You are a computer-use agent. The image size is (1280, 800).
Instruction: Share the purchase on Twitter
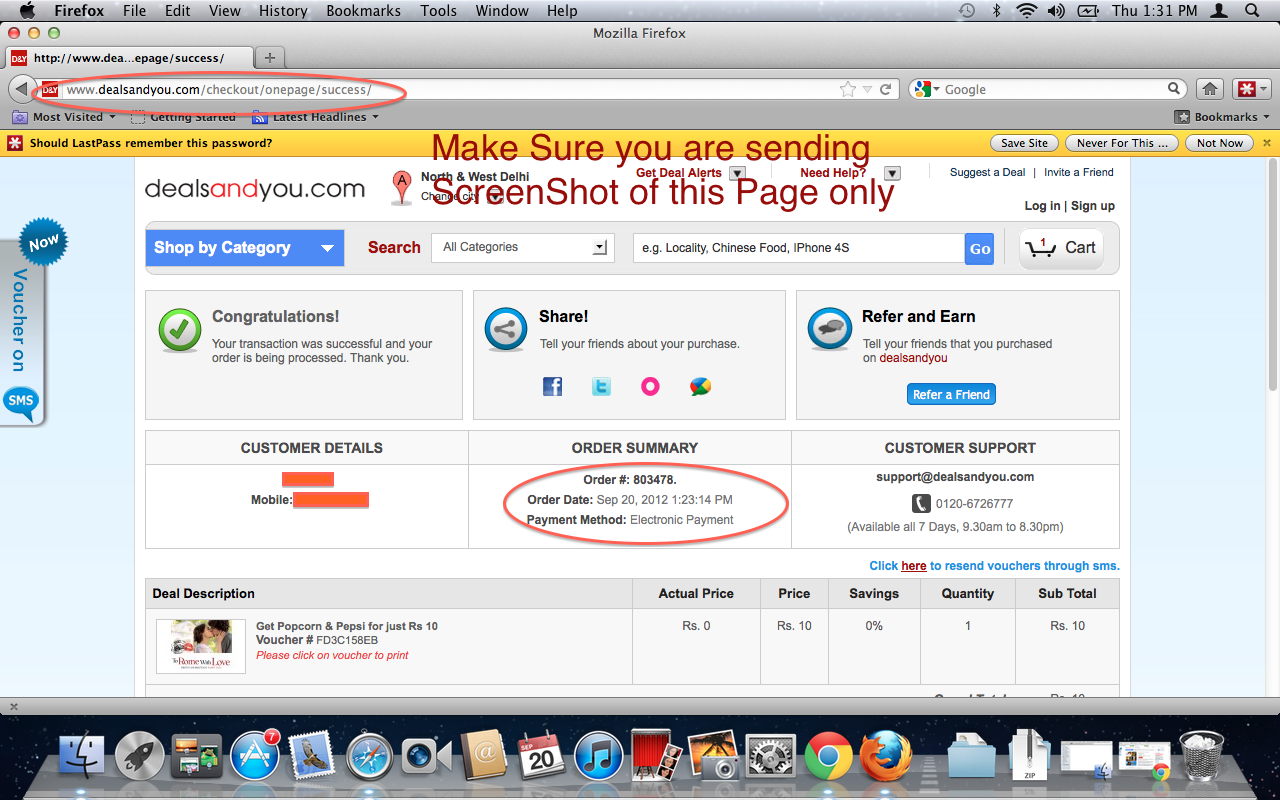click(x=601, y=386)
